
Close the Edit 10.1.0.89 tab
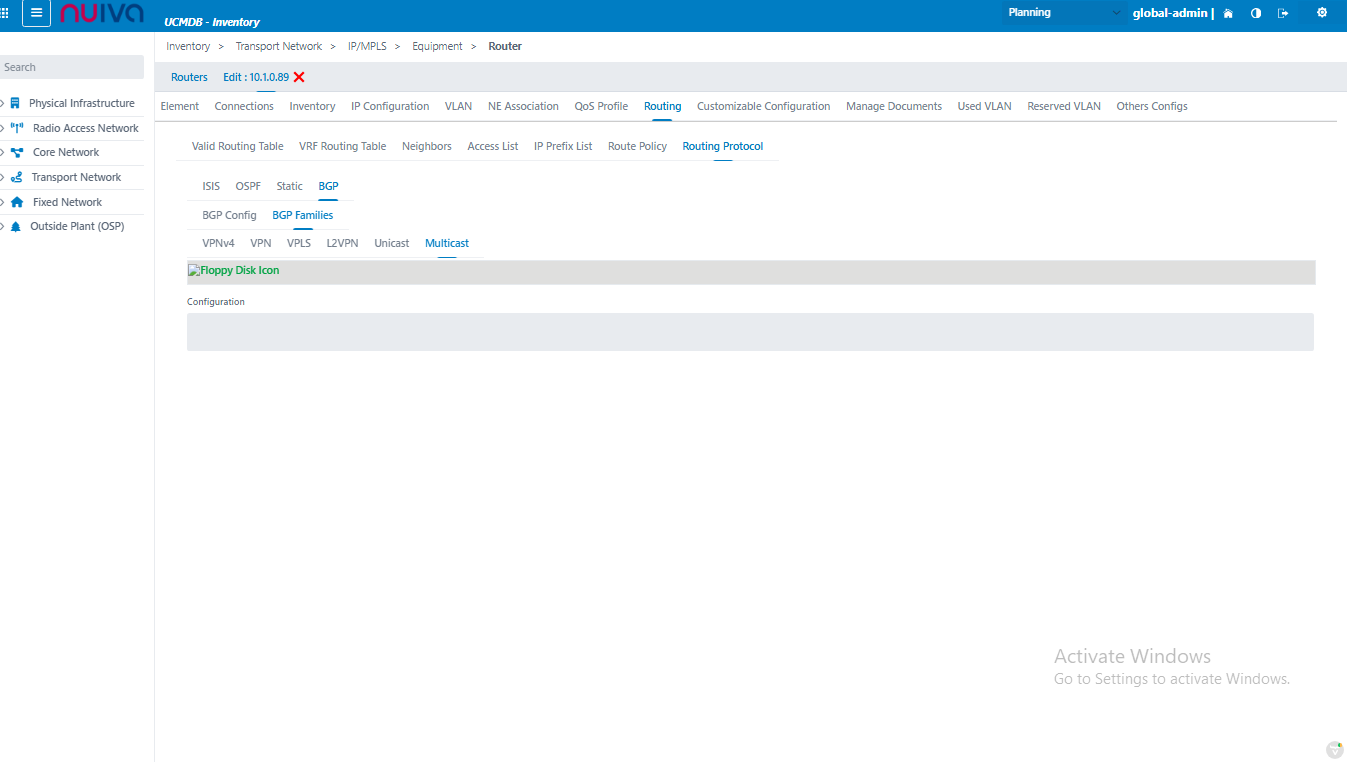[x=299, y=77]
